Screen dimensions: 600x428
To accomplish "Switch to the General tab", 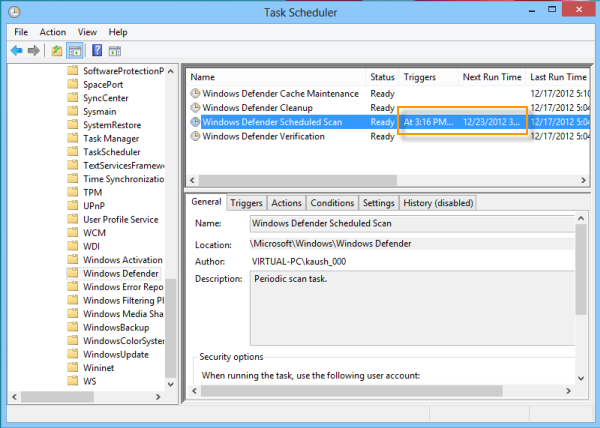I will (206, 202).
